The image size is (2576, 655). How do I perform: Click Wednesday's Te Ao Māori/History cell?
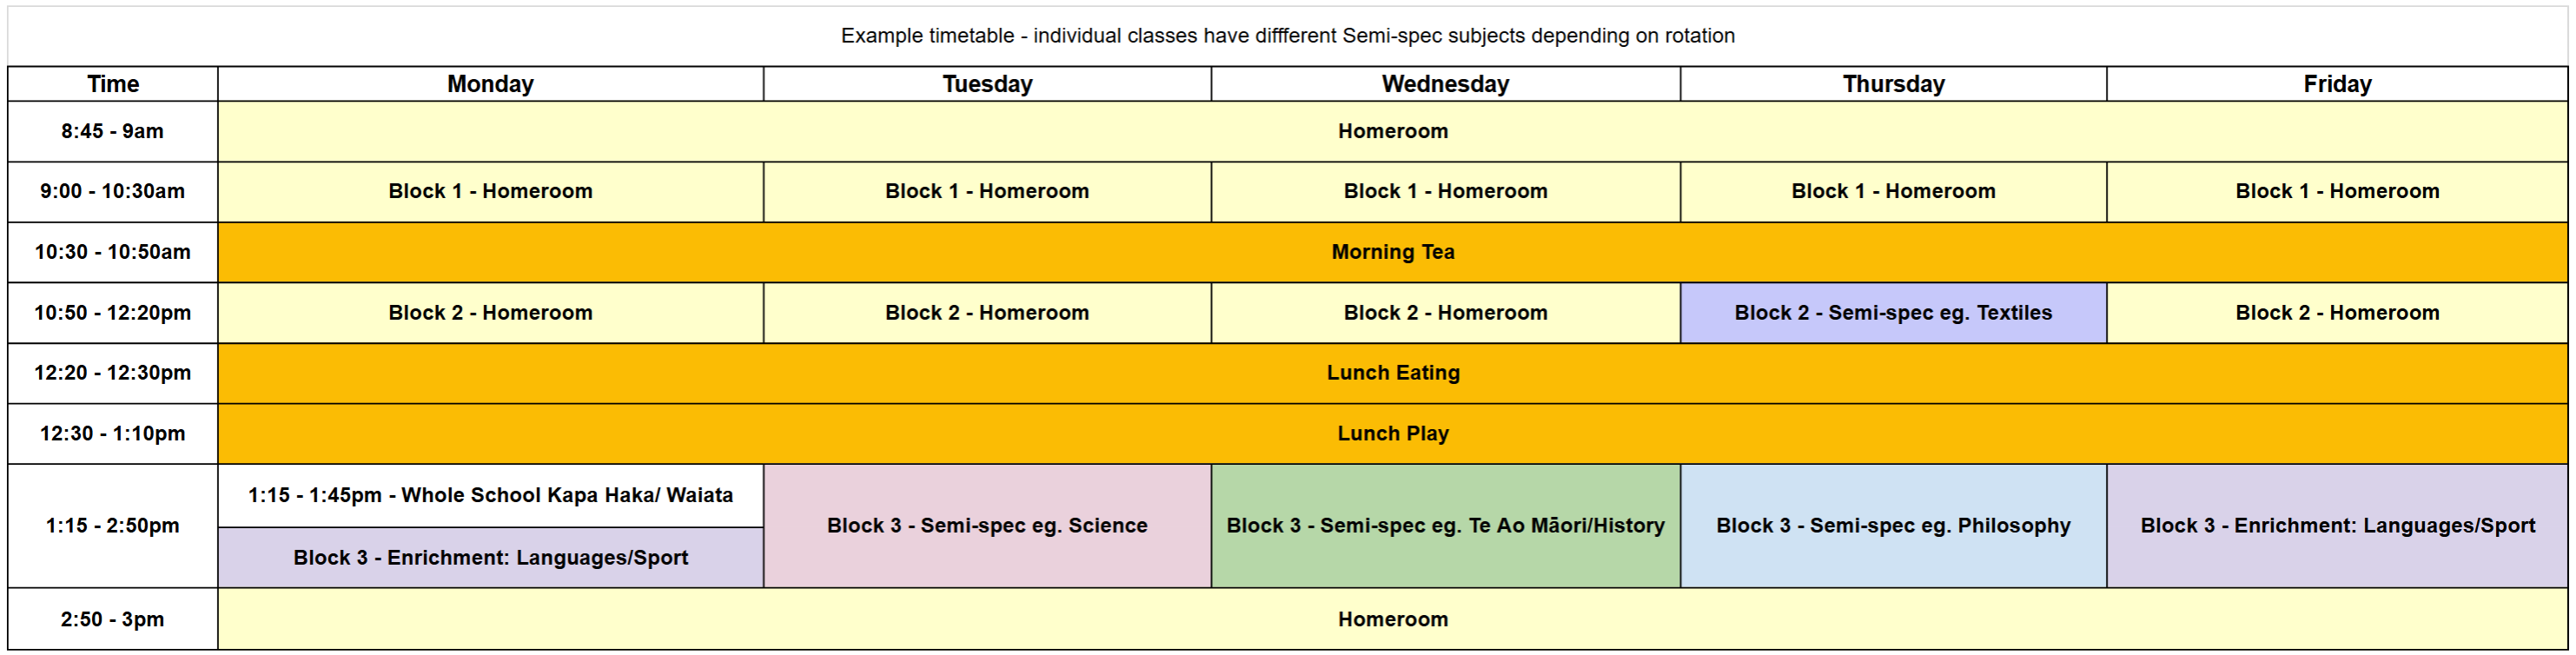tap(1445, 526)
